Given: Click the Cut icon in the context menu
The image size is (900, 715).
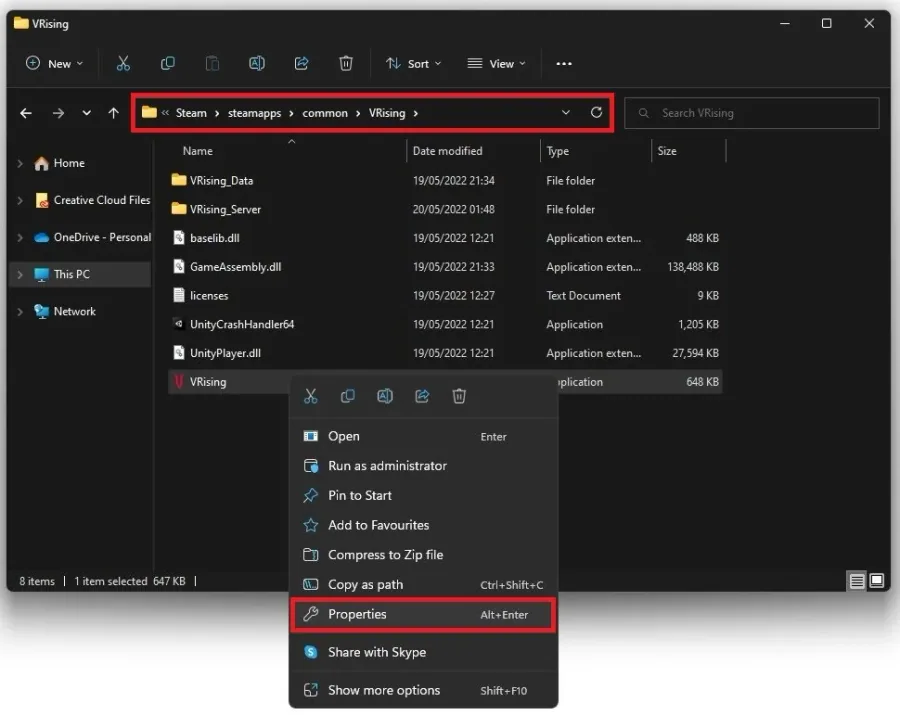Looking at the screenshot, I should click(x=311, y=396).
